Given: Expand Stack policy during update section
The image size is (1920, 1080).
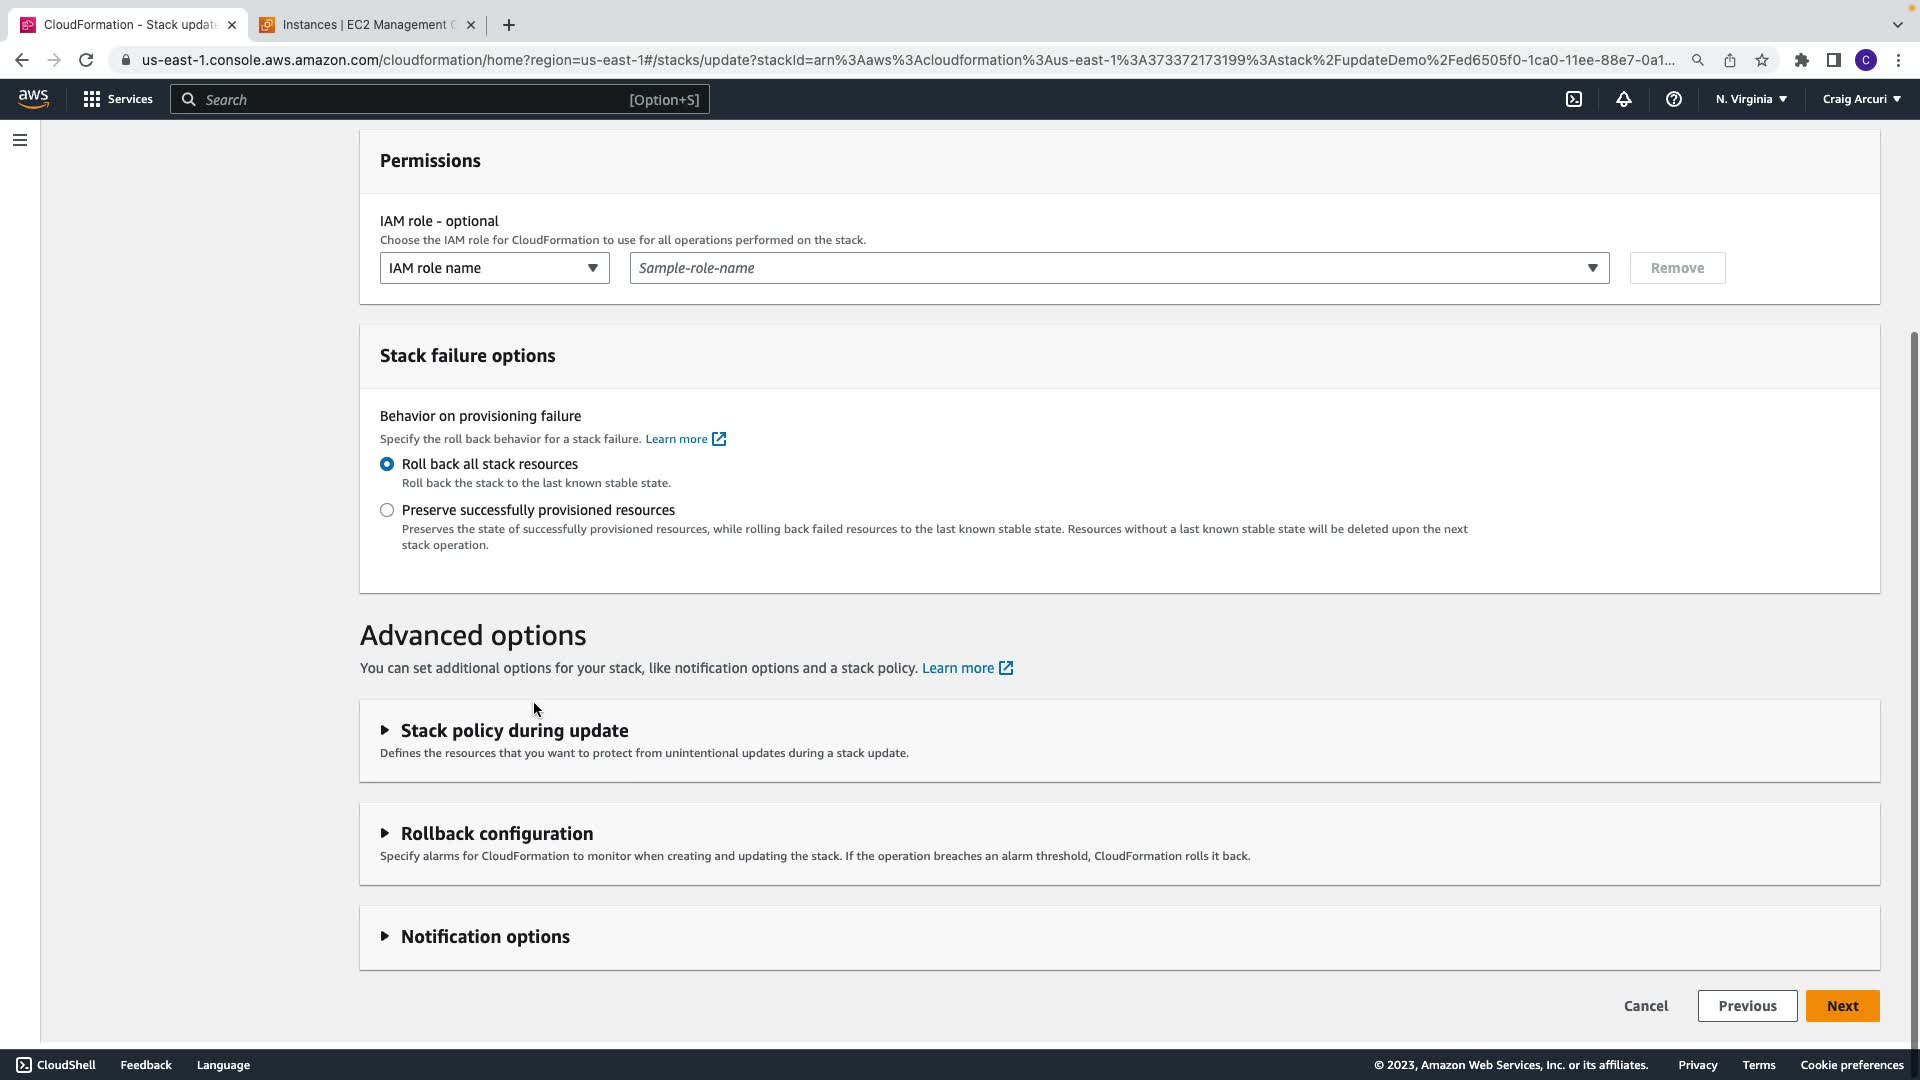Looking at the screenshot, I should click(514, 731).
